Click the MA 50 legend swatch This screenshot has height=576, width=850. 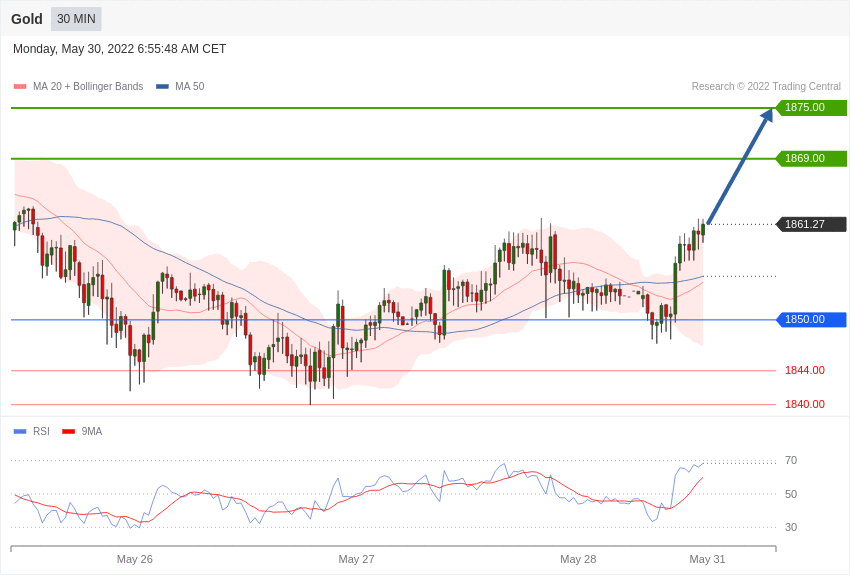click(x=162, y=87)
